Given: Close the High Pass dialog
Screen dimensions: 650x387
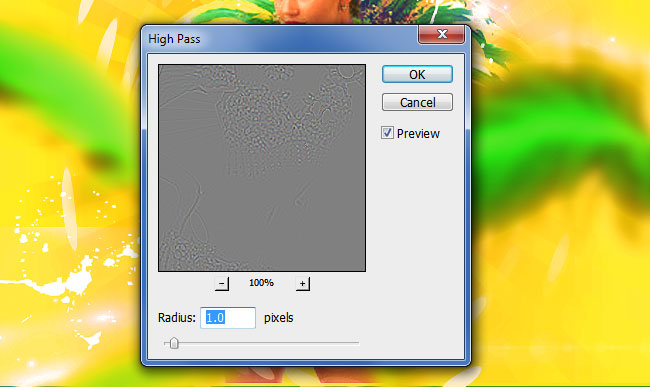Looking at the screenshot, I should (441, 34).
